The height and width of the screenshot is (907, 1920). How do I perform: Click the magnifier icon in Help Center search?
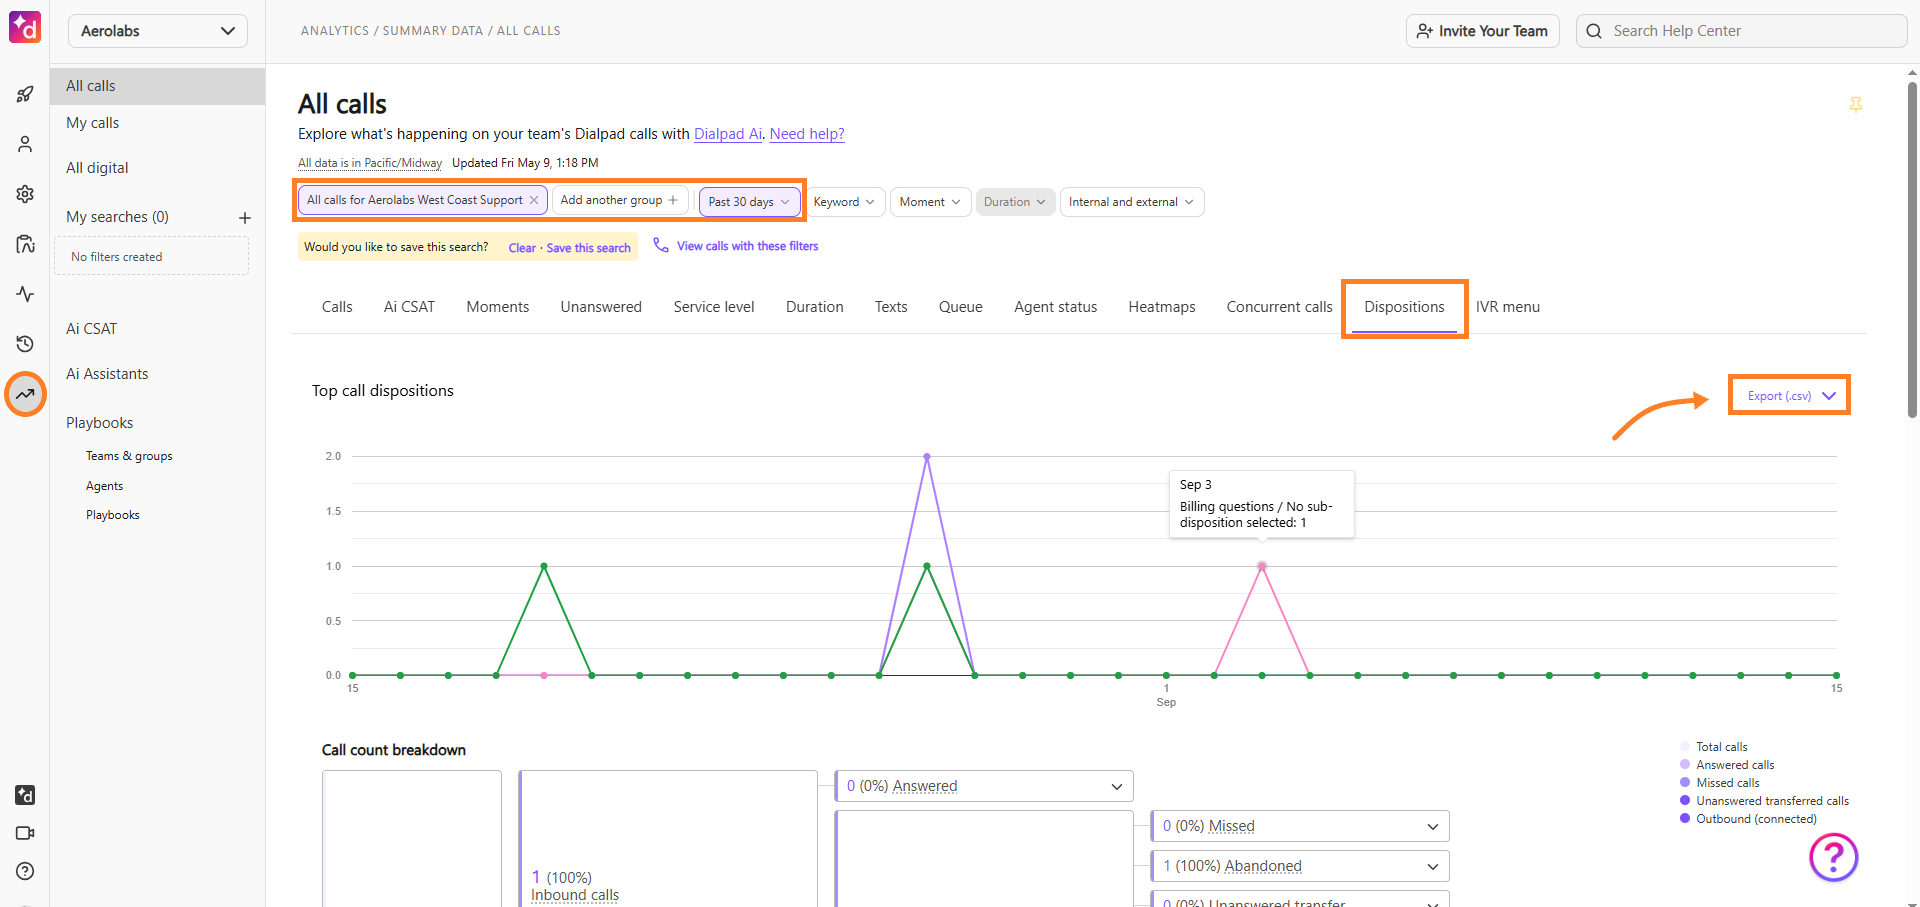click(1594, 31)
